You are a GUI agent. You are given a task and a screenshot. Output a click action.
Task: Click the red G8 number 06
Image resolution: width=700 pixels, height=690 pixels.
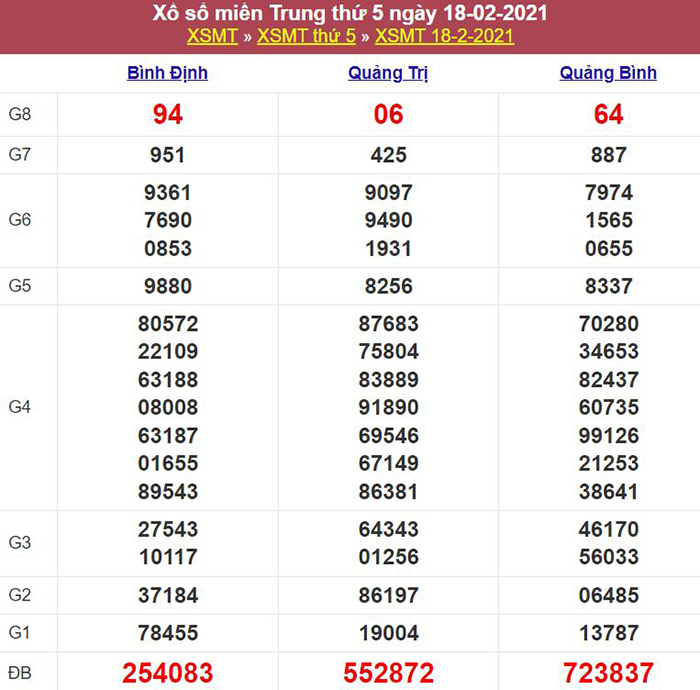[388, 115]
